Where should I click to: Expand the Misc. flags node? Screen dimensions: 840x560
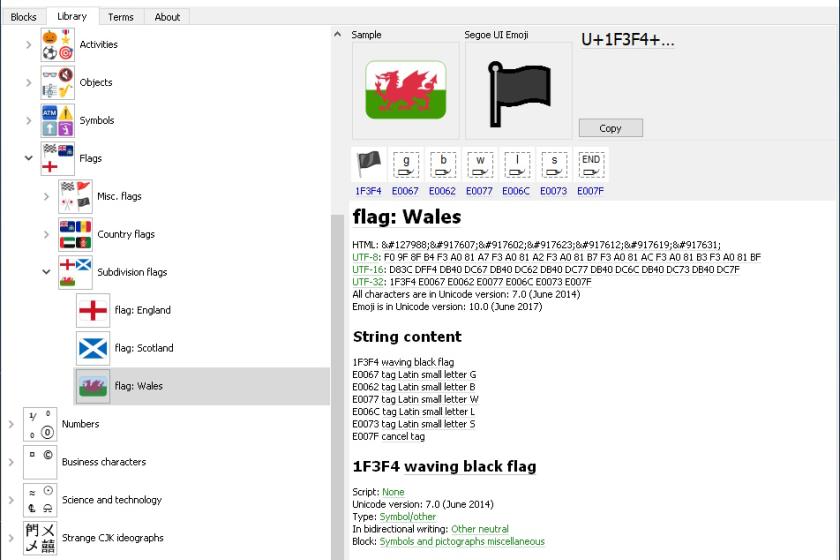point(46,197)
